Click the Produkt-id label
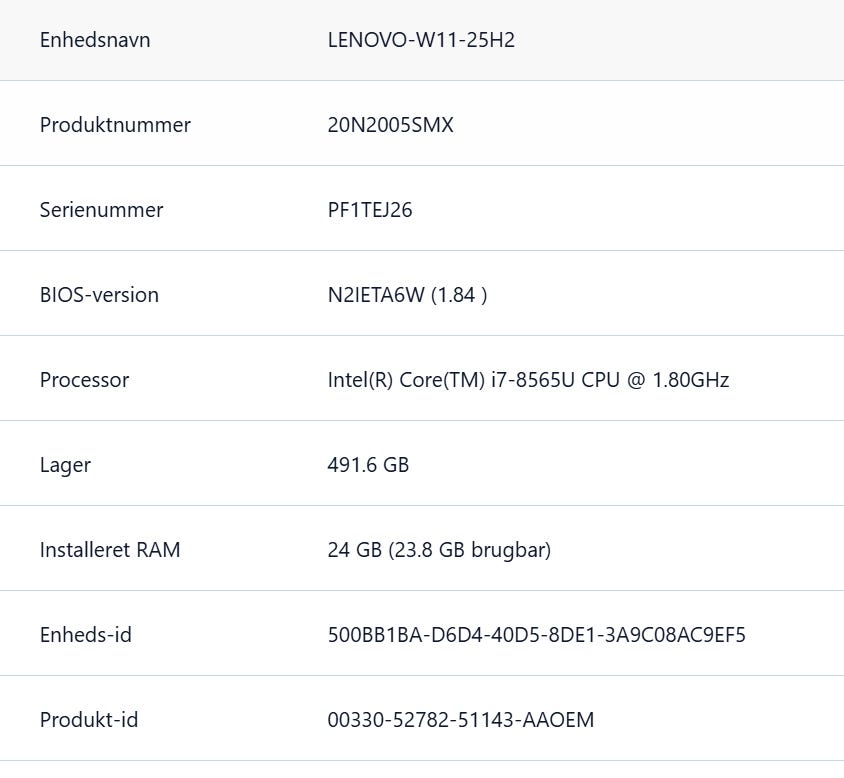844x778 pixels. 89,720
